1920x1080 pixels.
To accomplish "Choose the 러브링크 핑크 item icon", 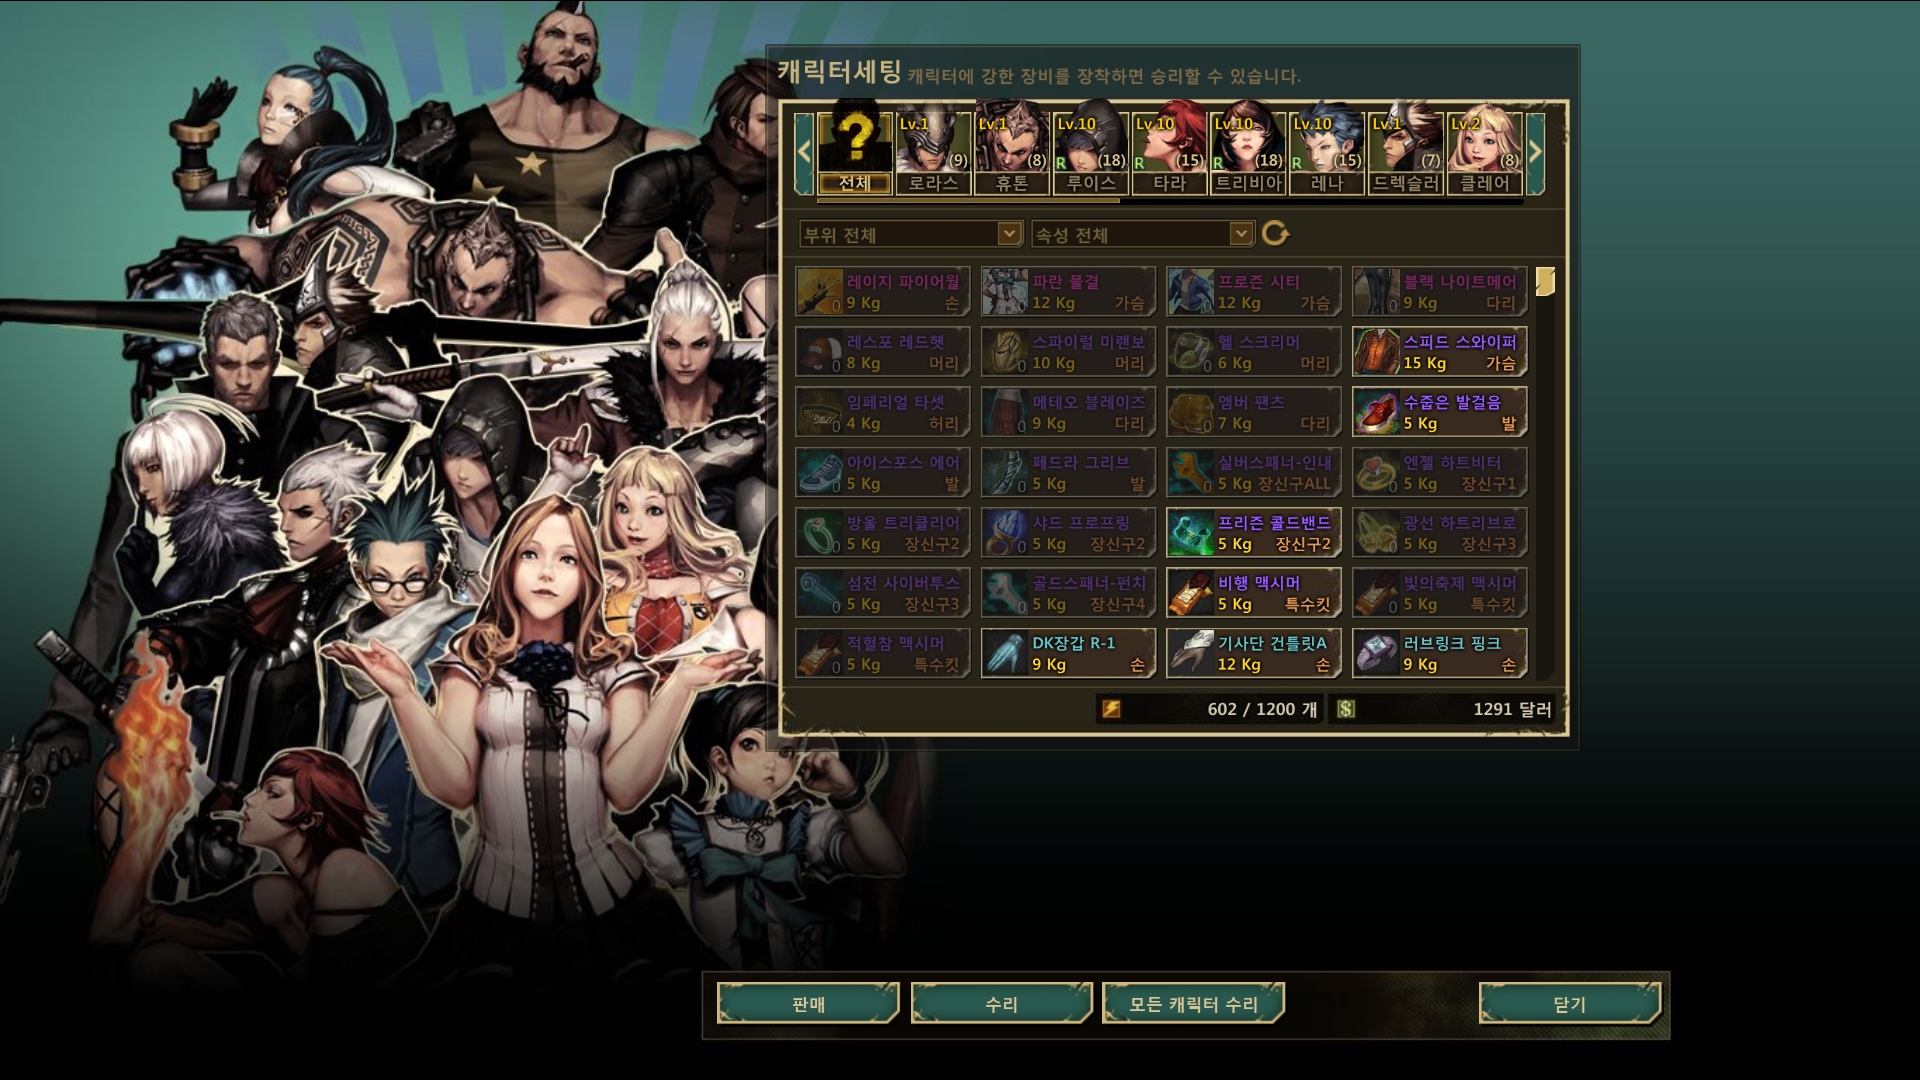I will click(x=1376, y=653).
